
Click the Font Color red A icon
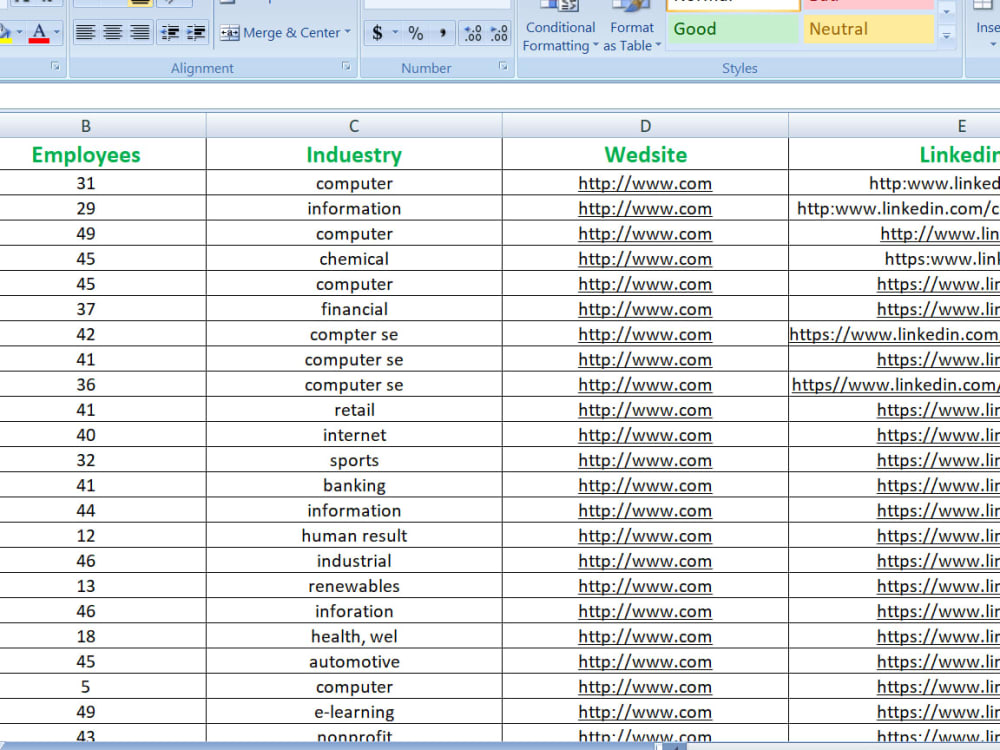pyautogui.click(x=39, y=32)
